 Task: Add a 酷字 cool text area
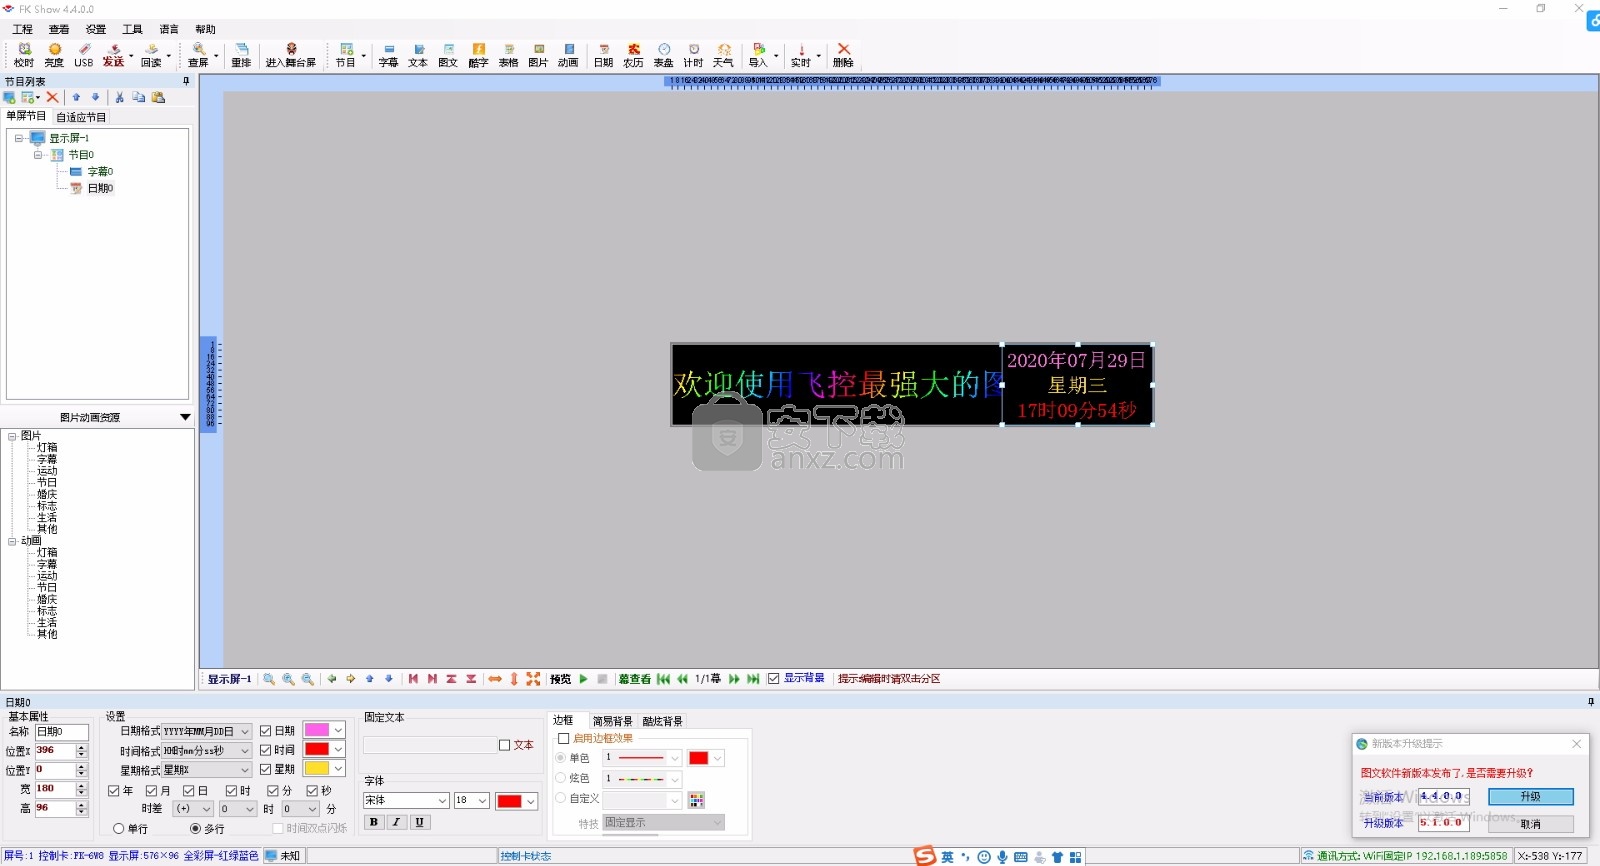(x=478, y=55)
